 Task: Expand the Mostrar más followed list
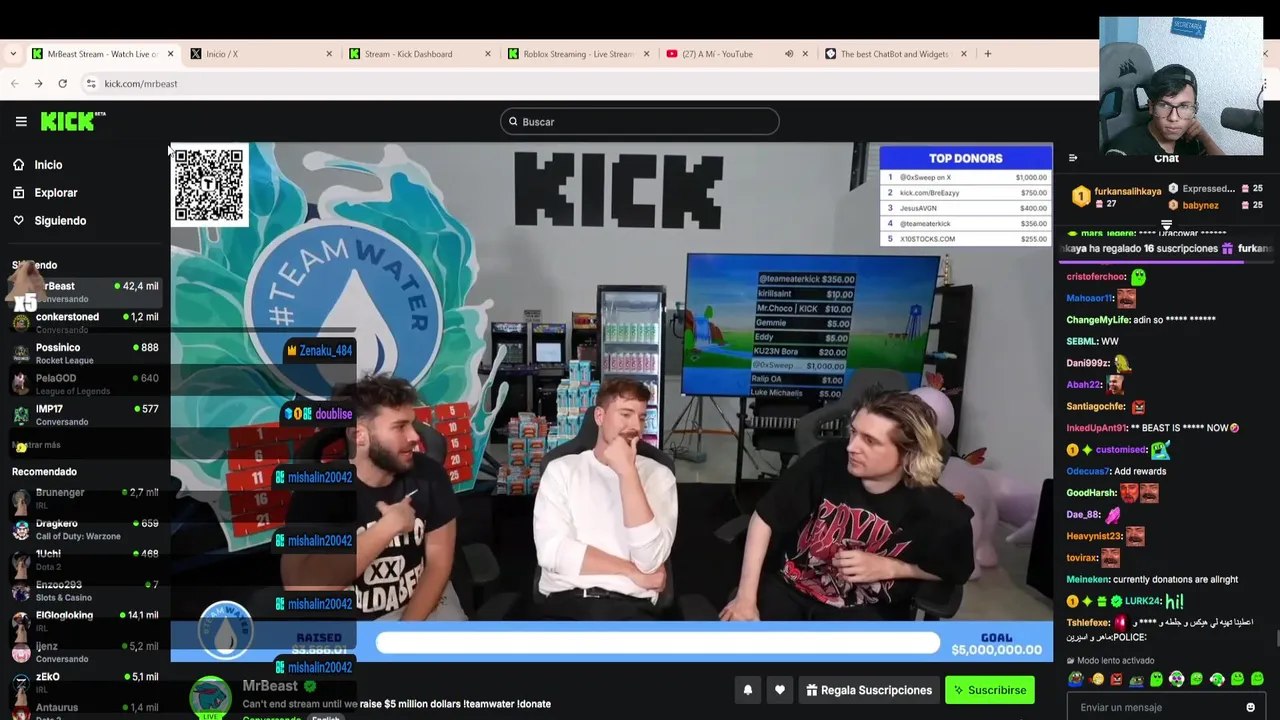coord(37,445)
